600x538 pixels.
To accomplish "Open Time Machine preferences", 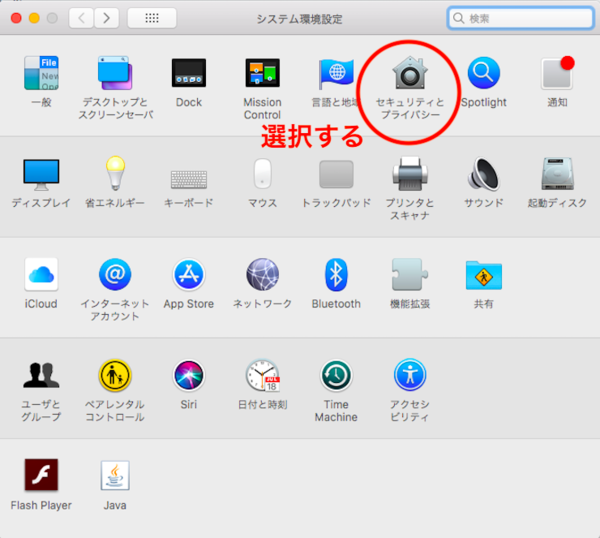I will [336, 375].
